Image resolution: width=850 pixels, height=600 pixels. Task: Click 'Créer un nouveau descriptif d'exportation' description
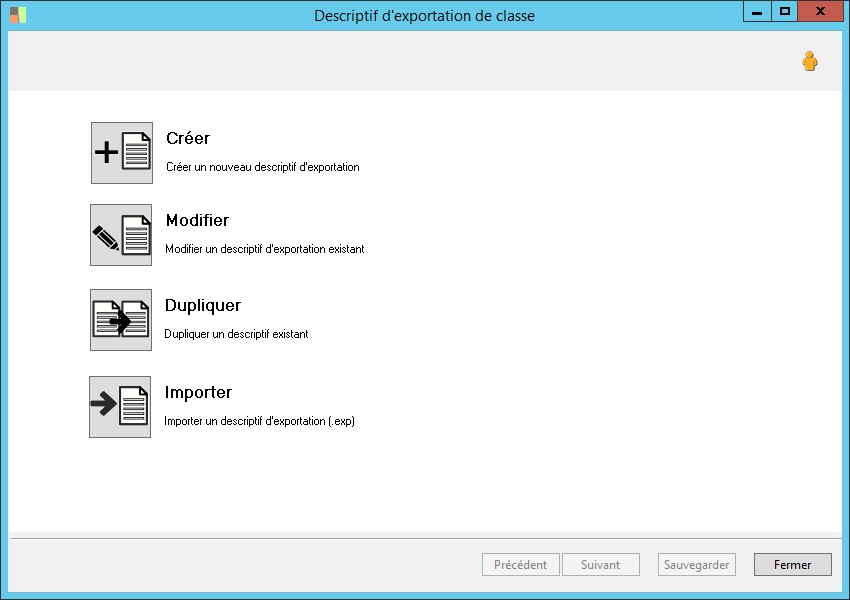coord(263,167)
